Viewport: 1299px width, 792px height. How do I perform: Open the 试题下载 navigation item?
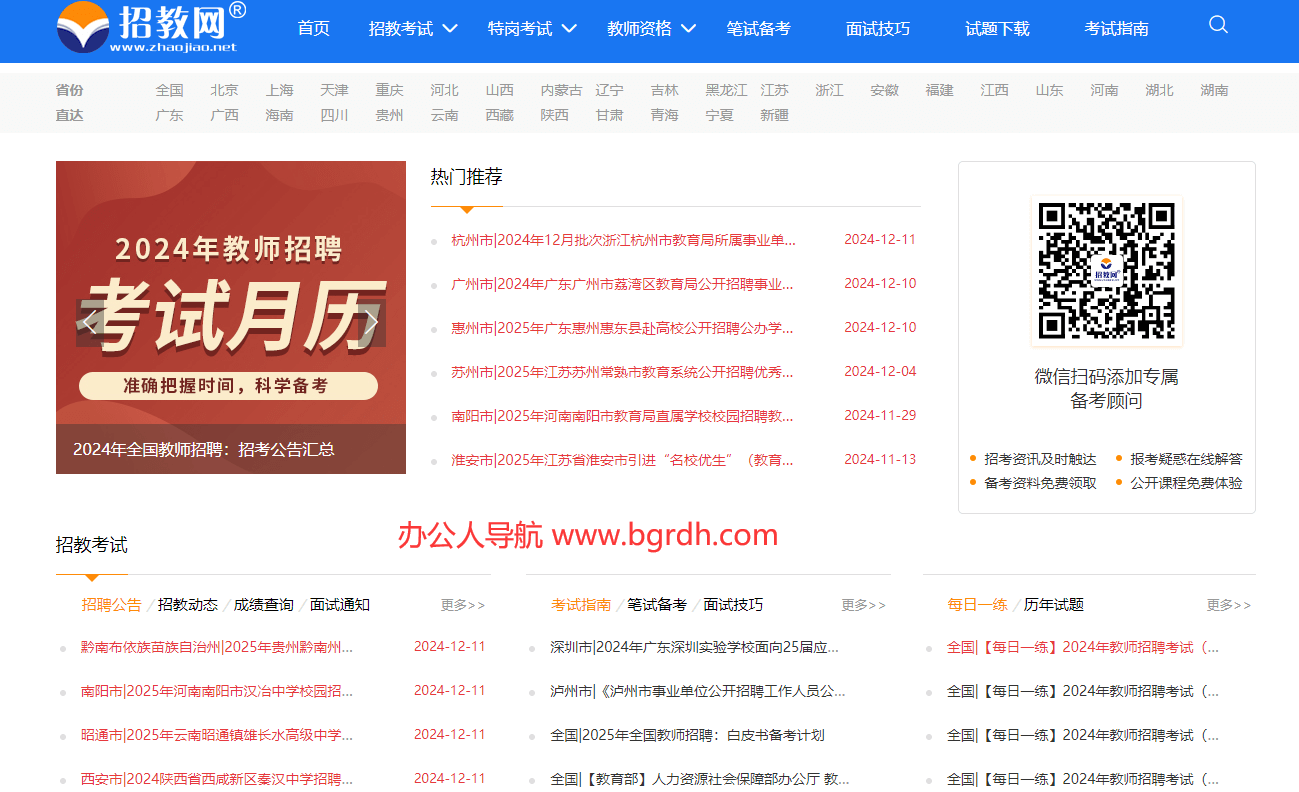point(996,29)
